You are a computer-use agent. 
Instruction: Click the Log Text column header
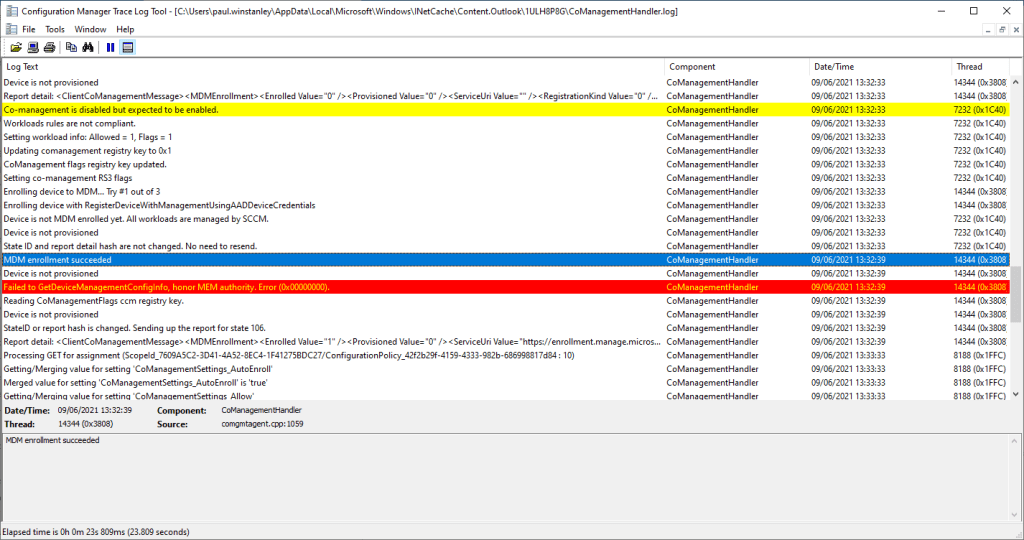coord(330,67)
